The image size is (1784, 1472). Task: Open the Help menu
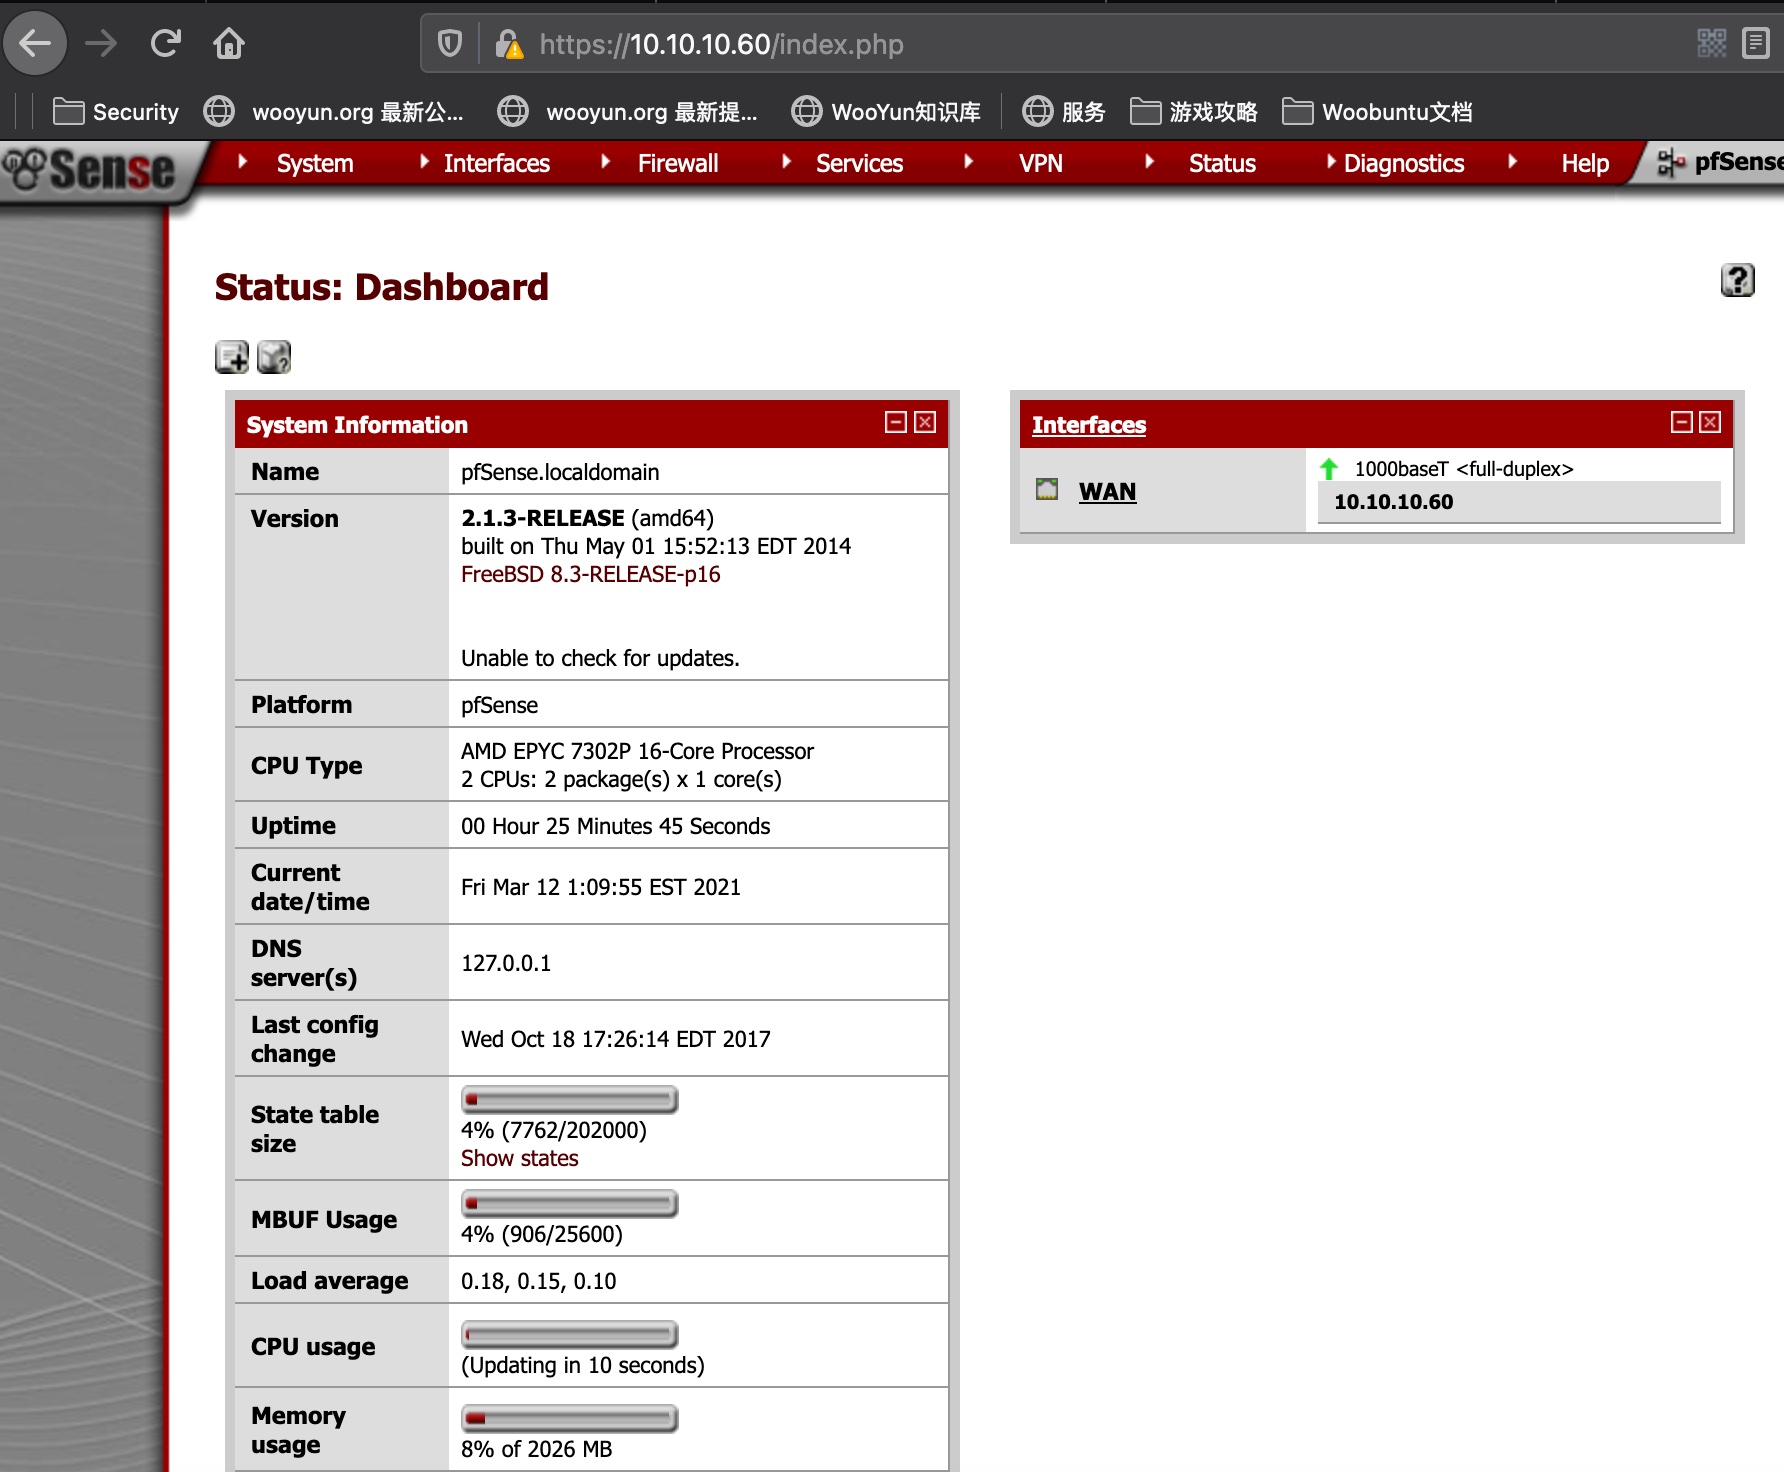[1585, 163]
